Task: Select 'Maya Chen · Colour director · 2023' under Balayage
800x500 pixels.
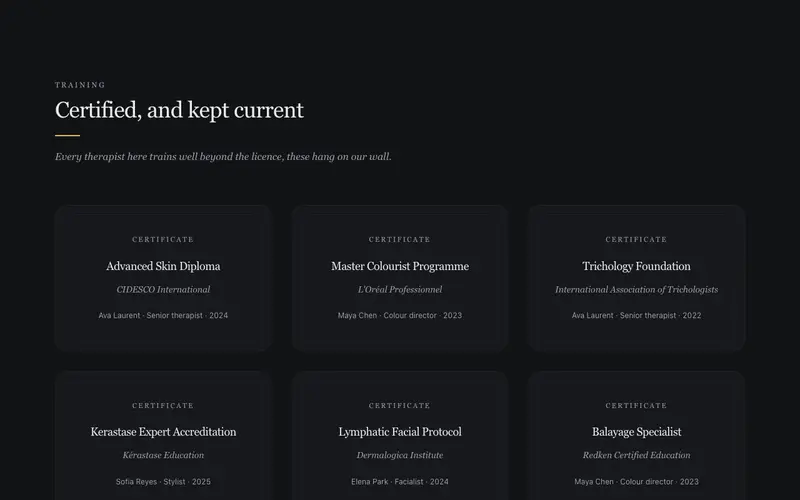Action: tap(636, 482)
